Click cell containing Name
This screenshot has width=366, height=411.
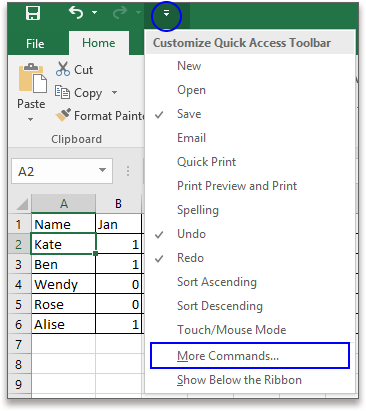[63, 224]
